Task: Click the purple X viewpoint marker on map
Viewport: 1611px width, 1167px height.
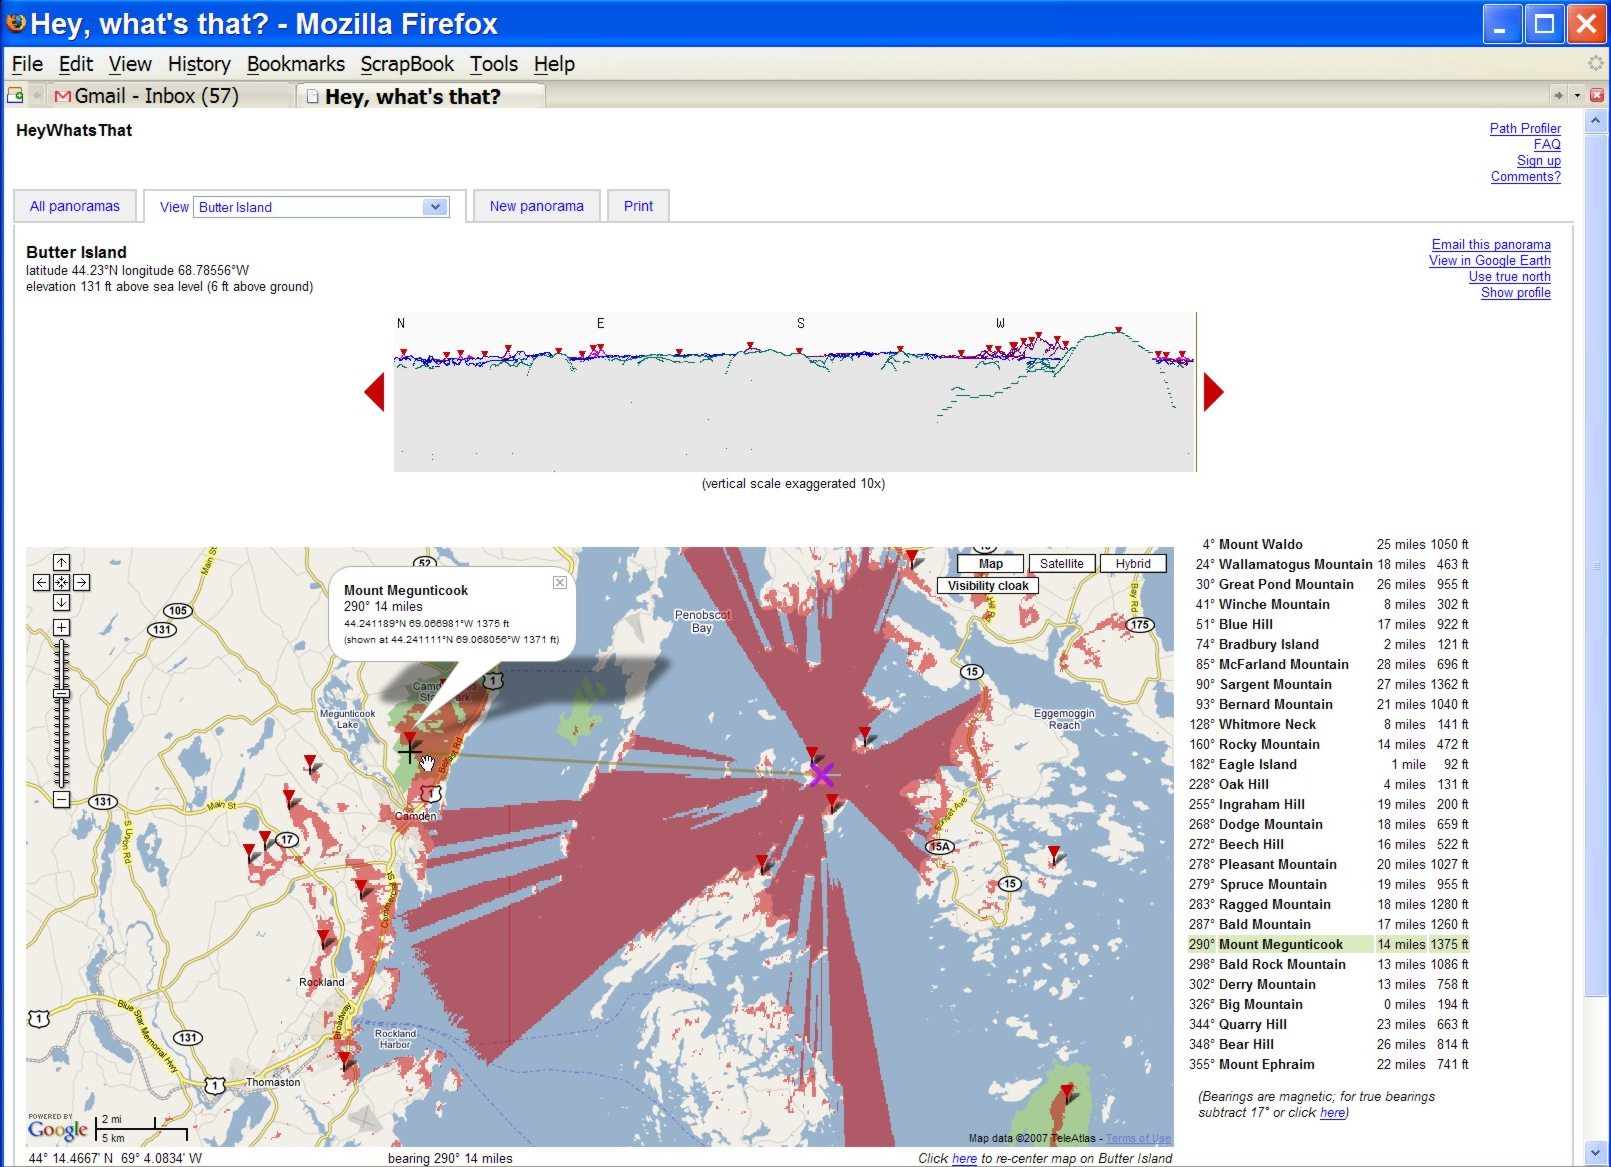Action: pos(821,774)
